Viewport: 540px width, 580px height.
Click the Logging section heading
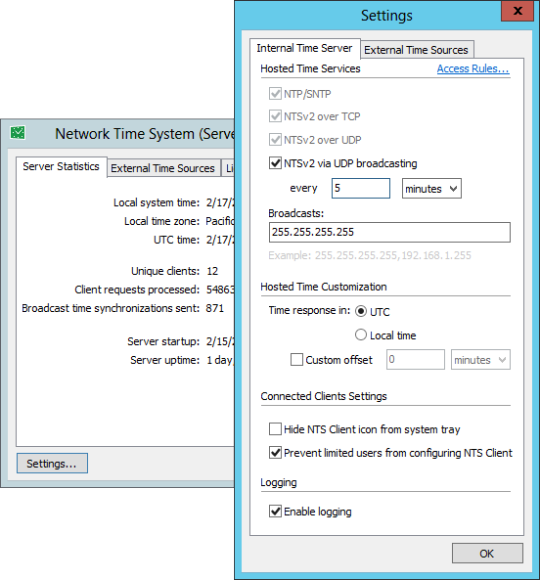[279, 482]
